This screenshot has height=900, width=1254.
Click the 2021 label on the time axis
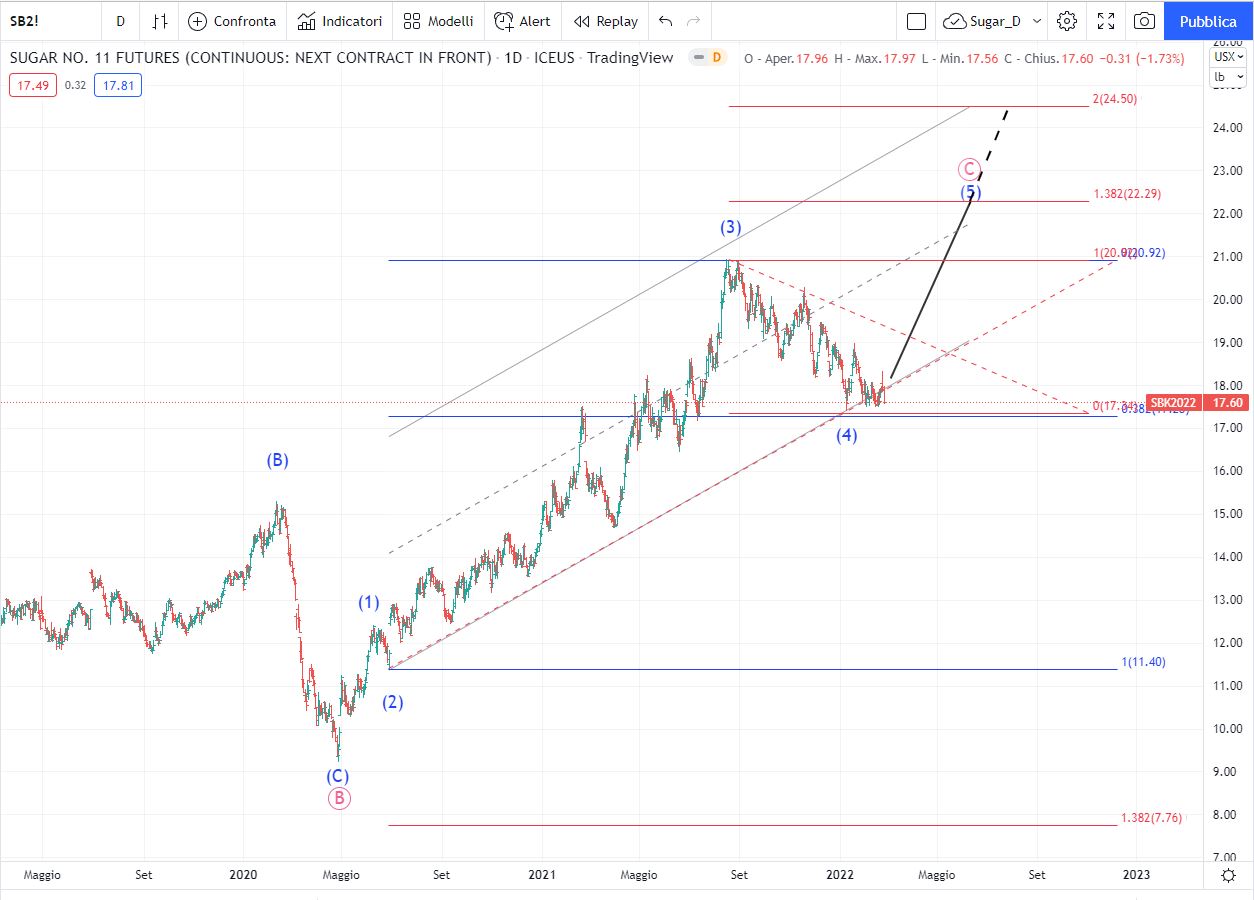tap(542, 875)
